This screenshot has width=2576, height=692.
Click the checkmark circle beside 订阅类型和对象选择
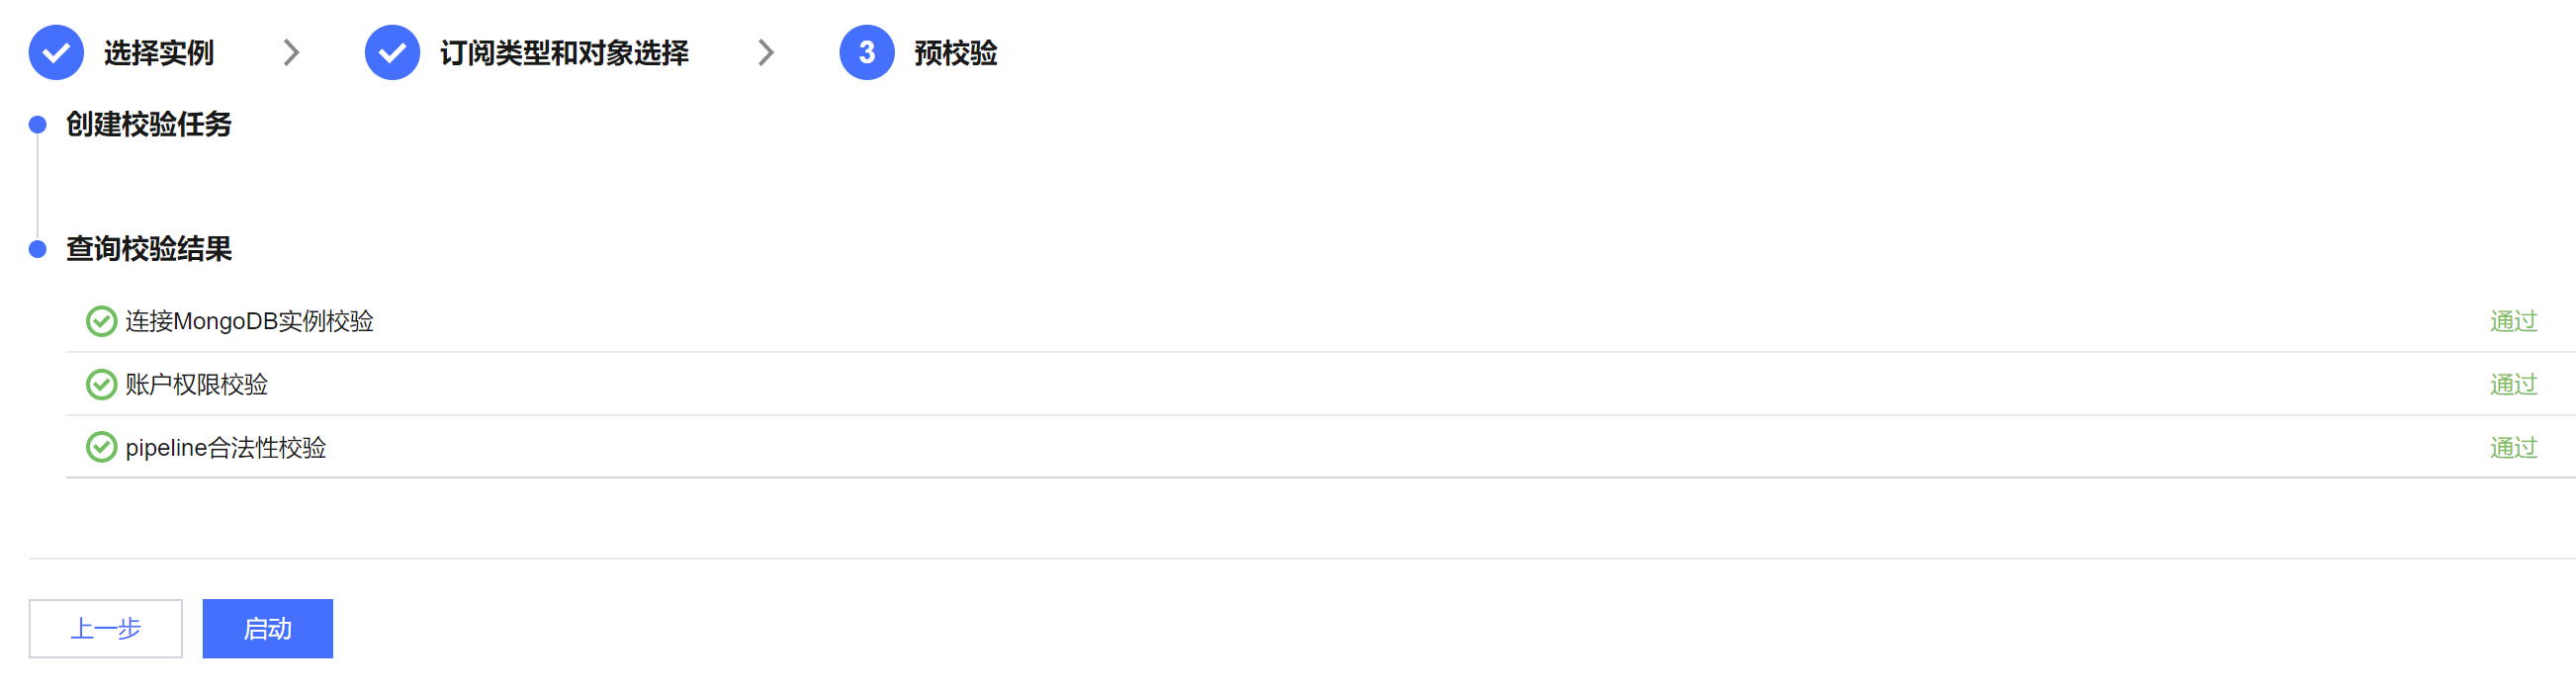coord(392,52)
